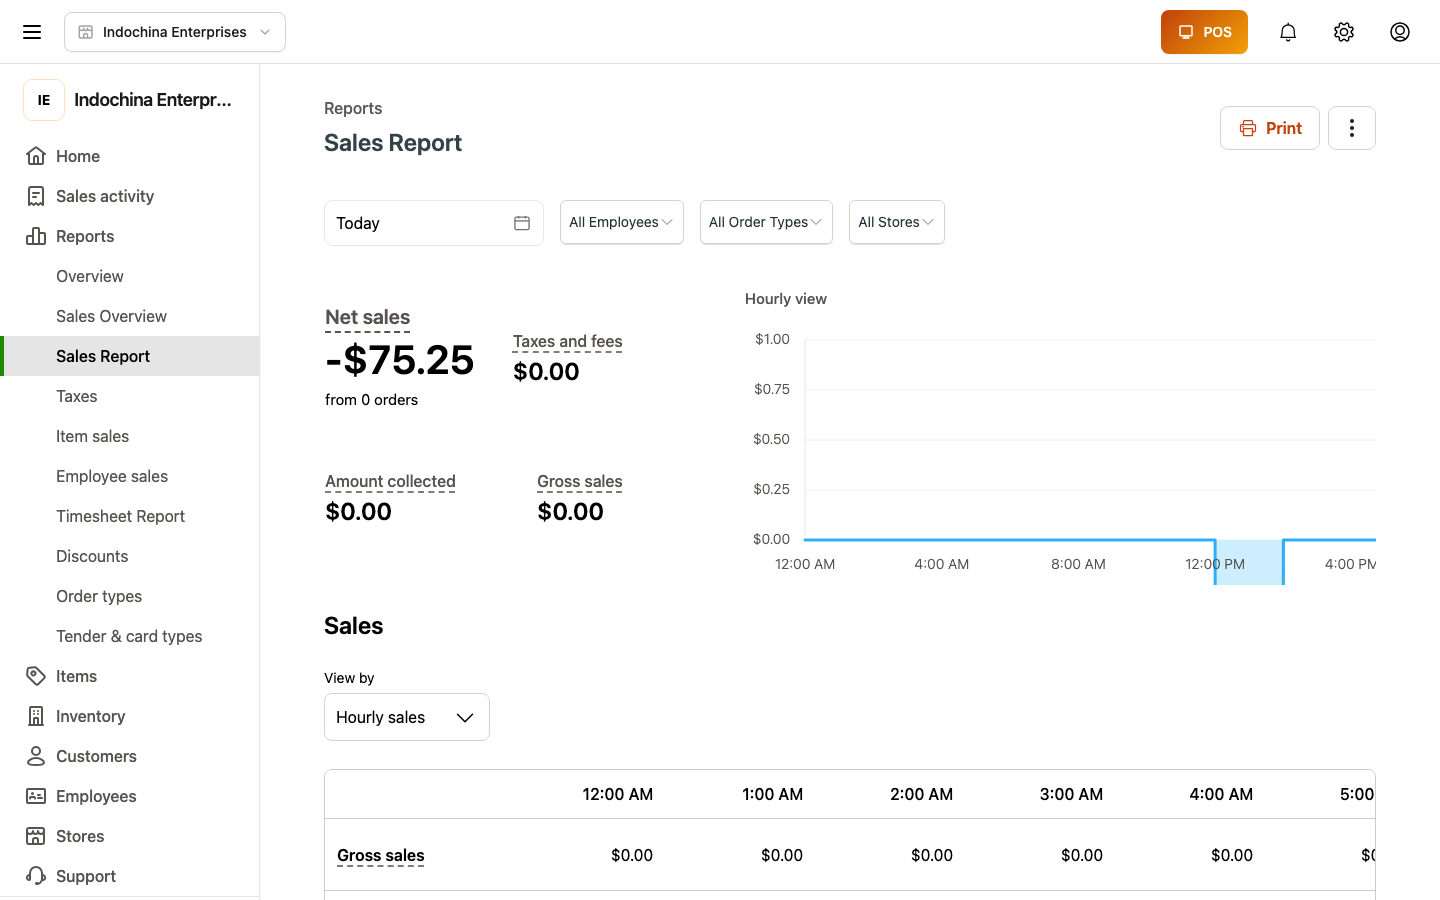The image size is (1440, 900).
Task: Click the Amount collected label
Action: [x=390, y=481]
